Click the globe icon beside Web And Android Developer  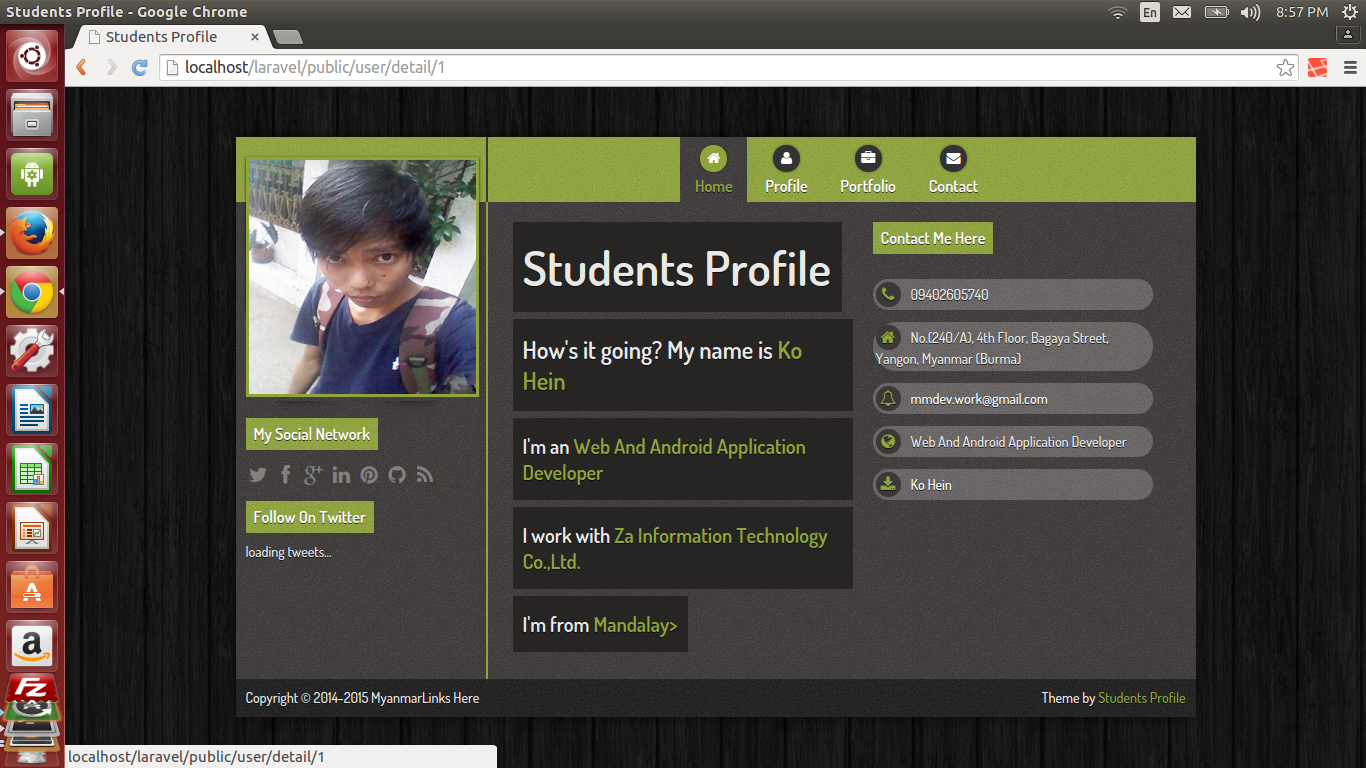tap(890, 441)
